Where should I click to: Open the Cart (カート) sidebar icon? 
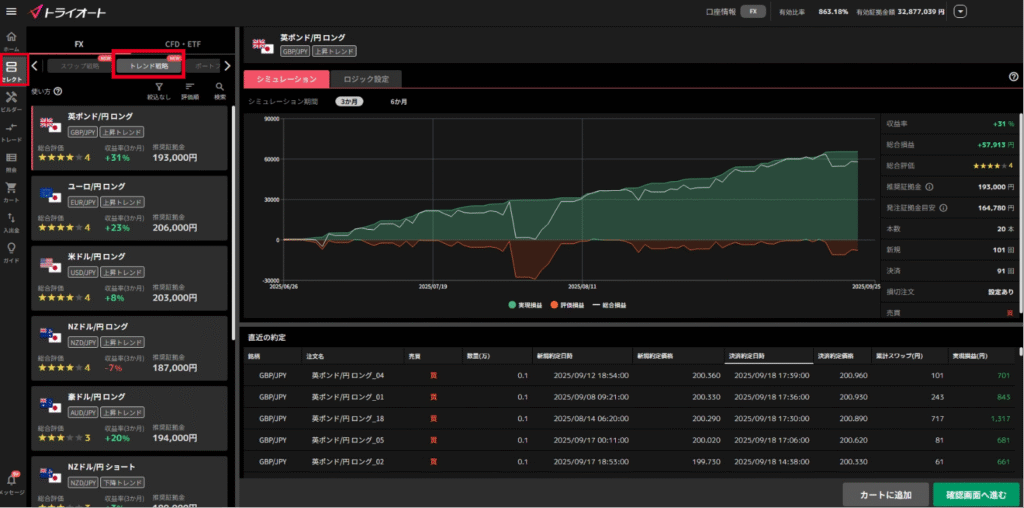11,190
